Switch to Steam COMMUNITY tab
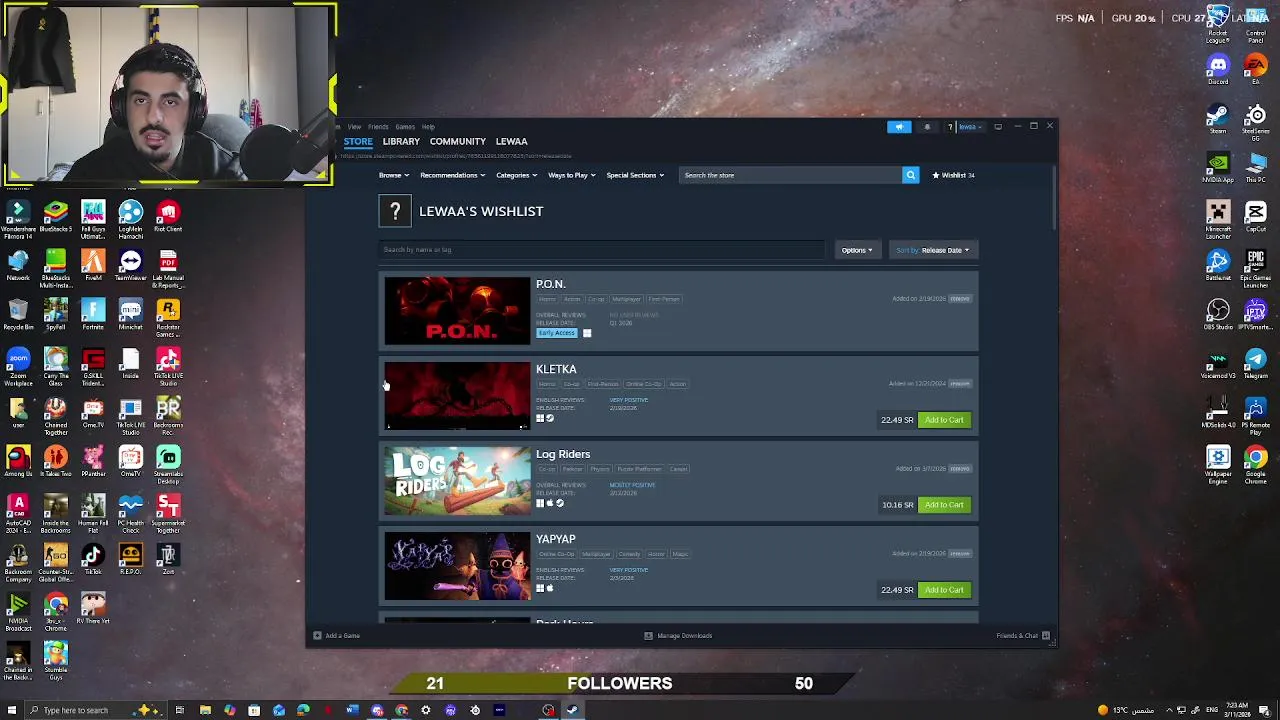Viewport: 1280px width, 720px height. click(457, 141)
